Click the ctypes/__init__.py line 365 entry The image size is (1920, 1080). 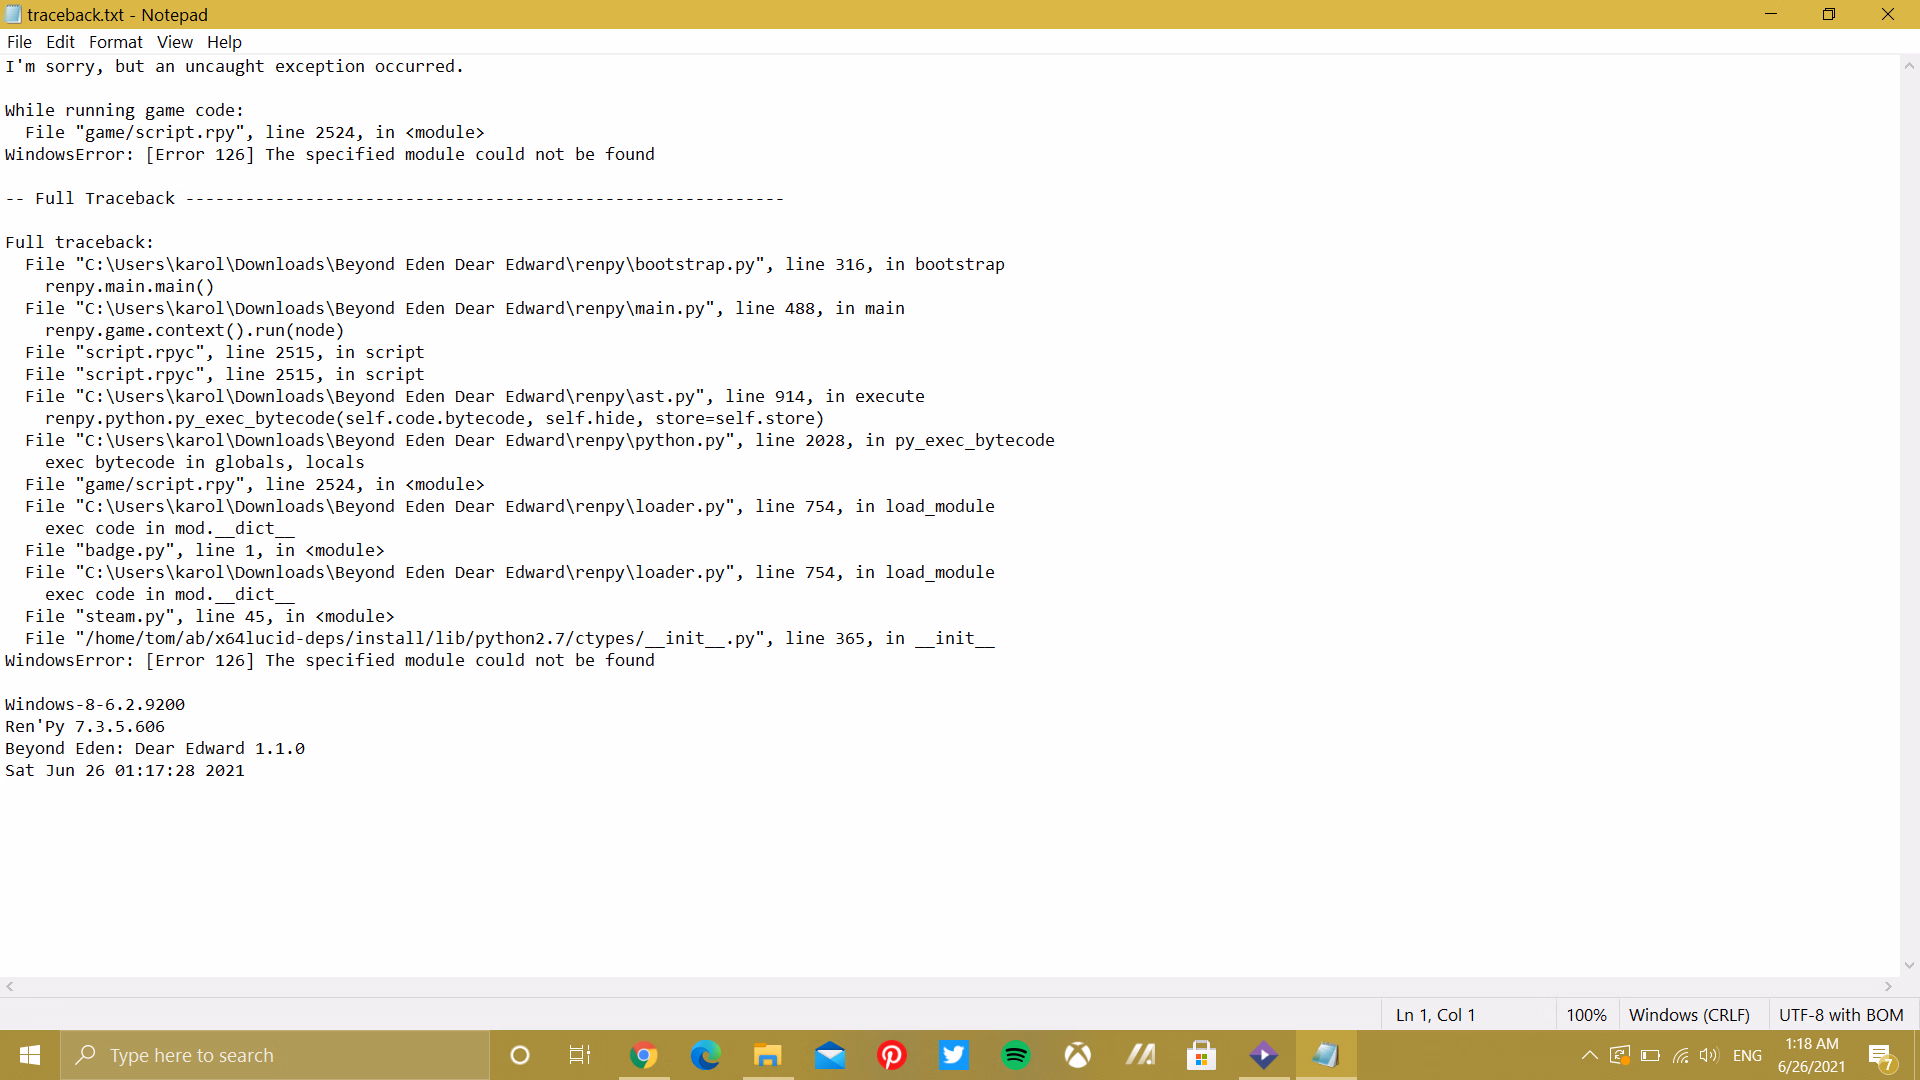pos(510,638)
